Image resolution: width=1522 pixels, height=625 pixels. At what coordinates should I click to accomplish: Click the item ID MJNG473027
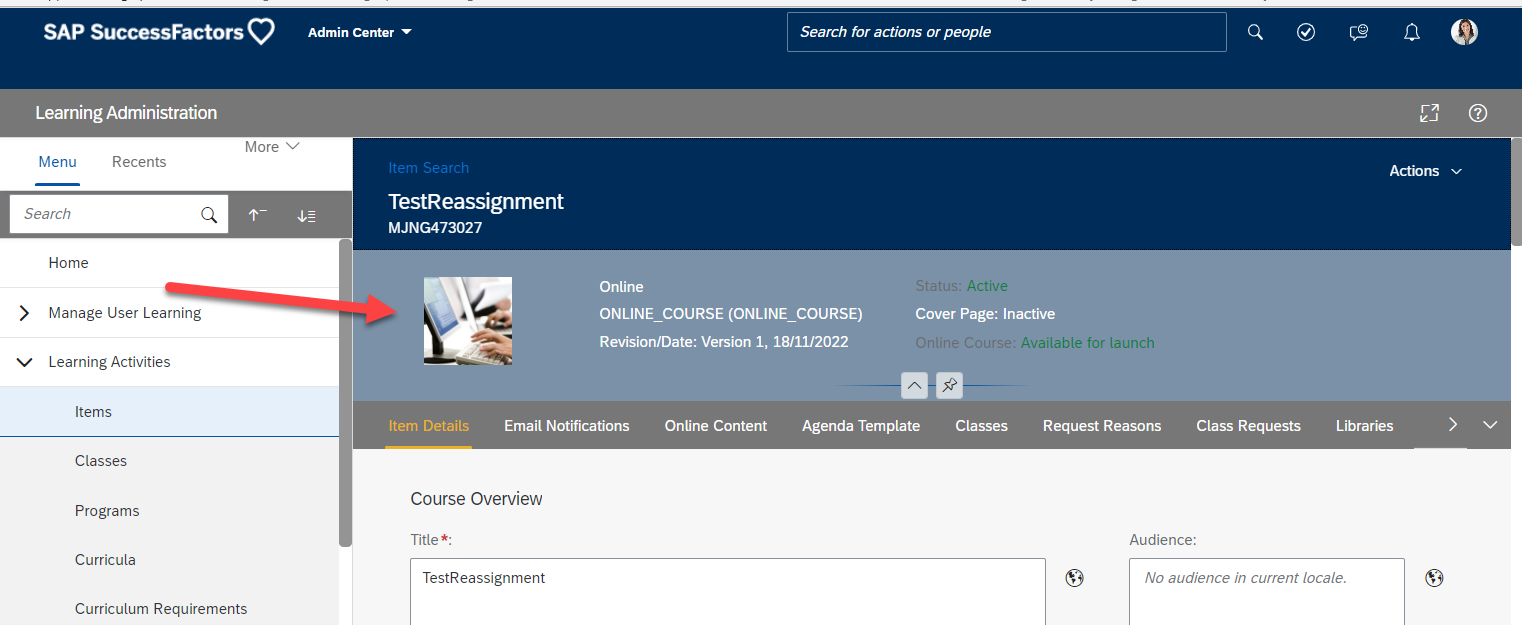click(x=435, y=228)
